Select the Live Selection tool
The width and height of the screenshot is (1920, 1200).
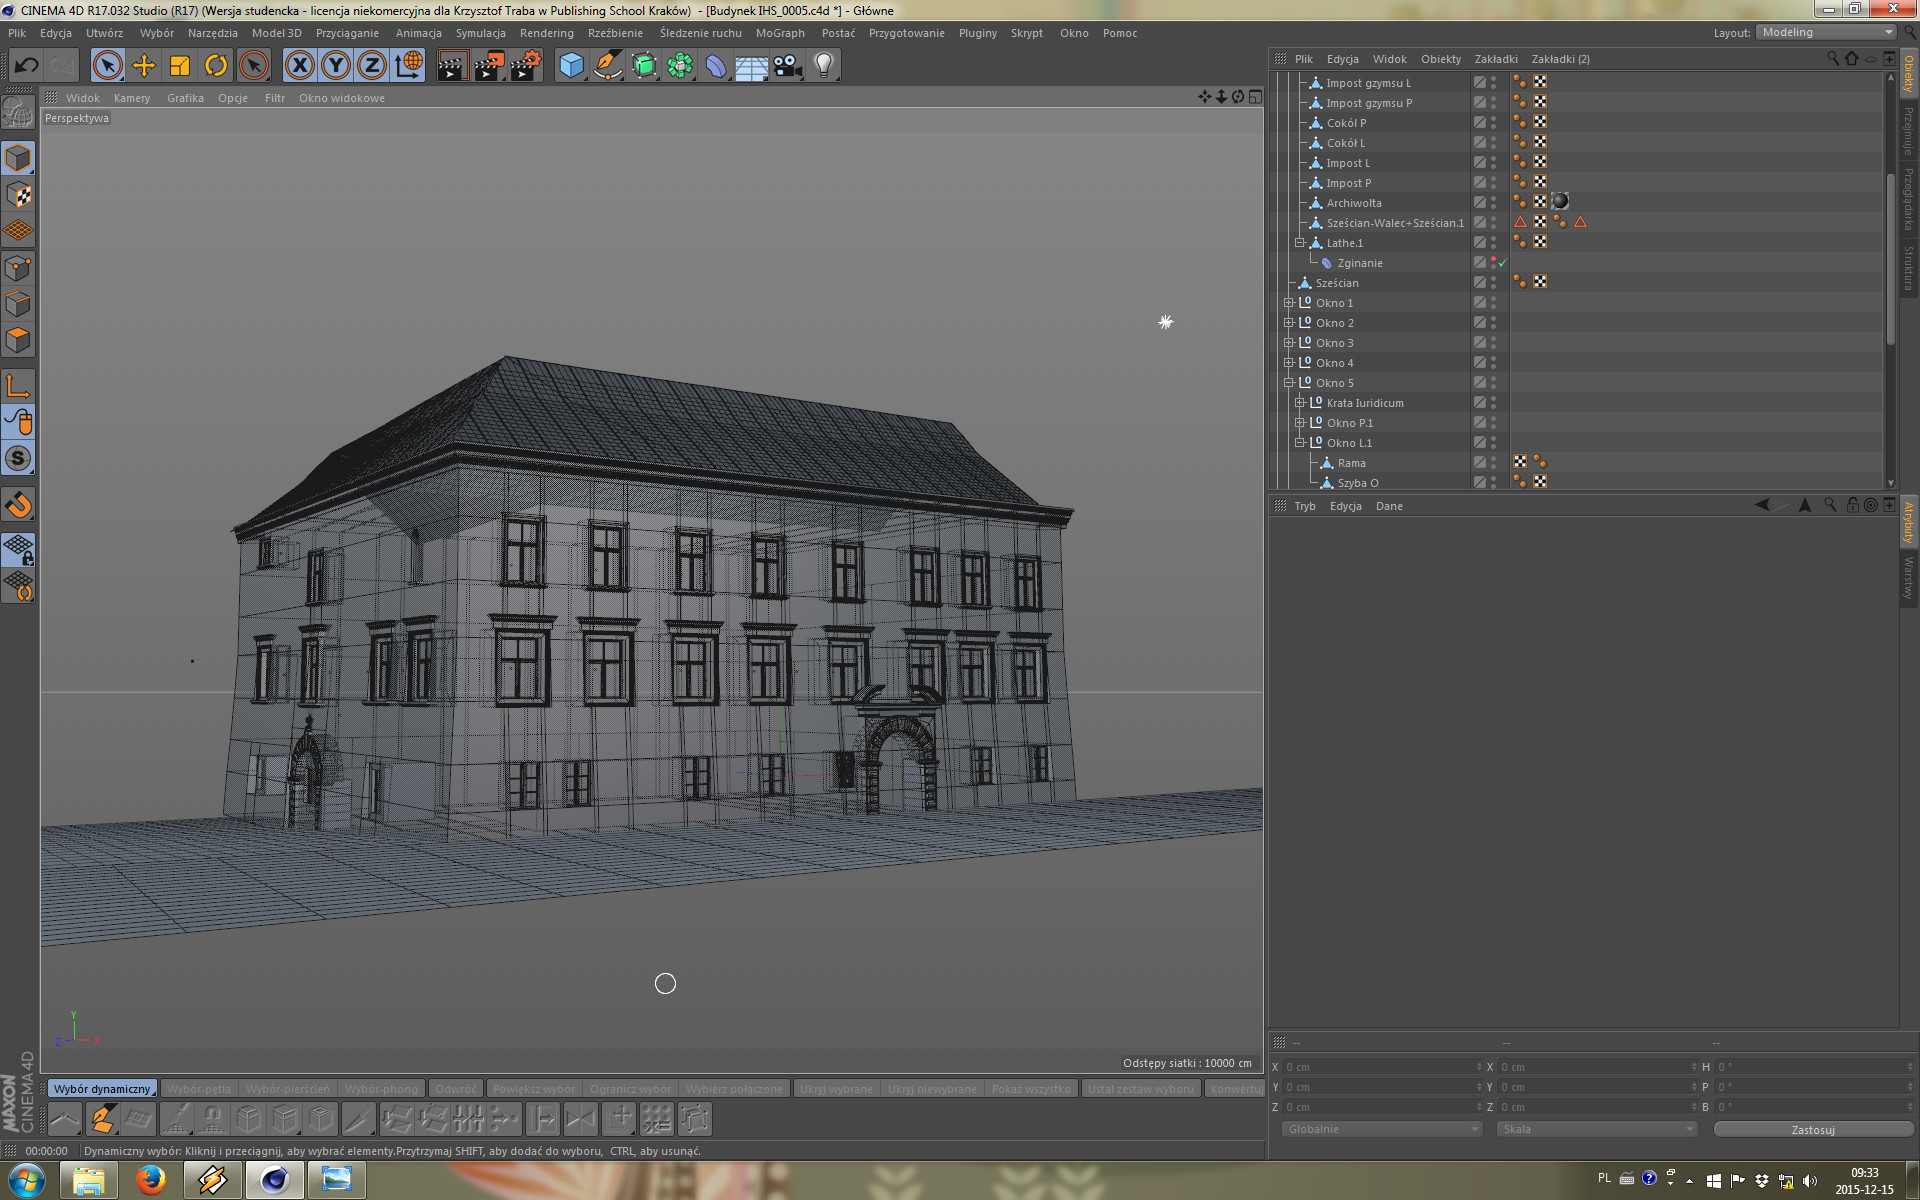(x=107, y=66)
